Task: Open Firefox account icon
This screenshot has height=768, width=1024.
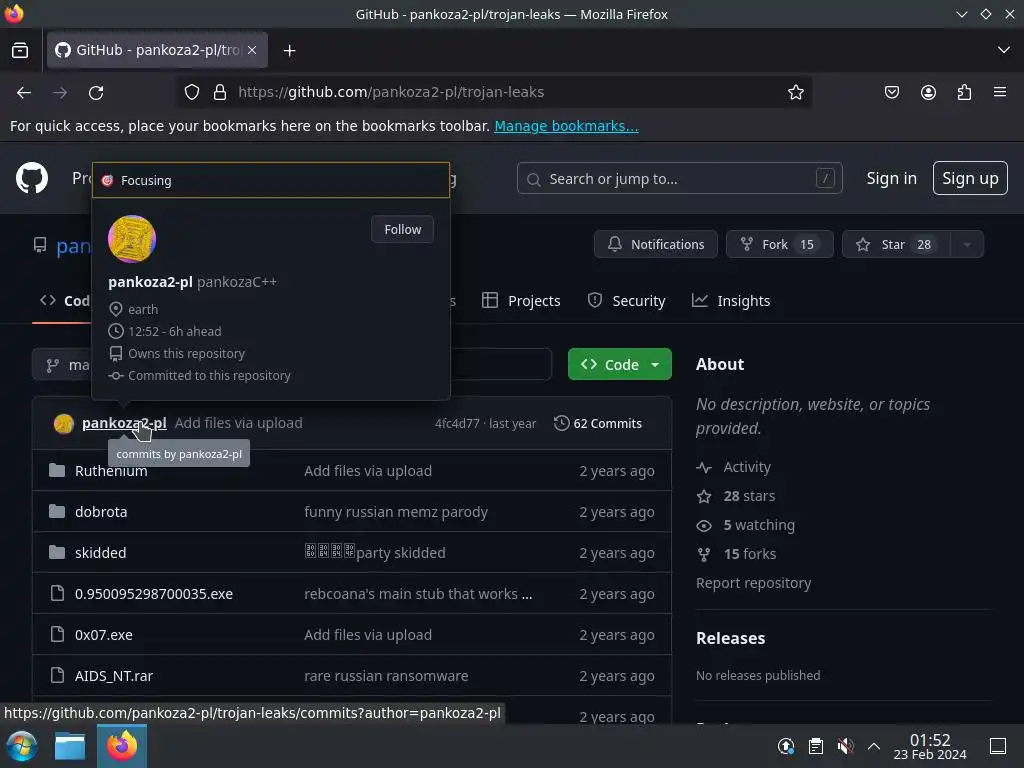Action: point(928,93)
